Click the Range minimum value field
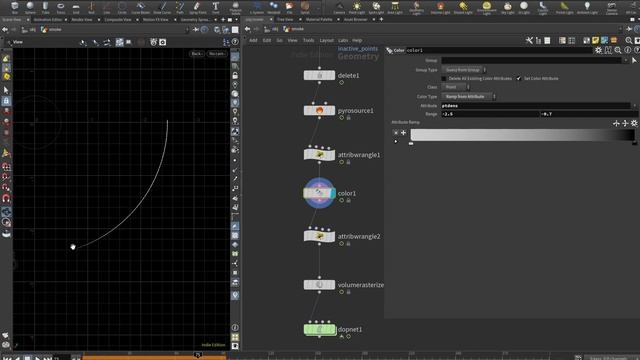This screenshot has width=640, height=360. pos(490,114)
